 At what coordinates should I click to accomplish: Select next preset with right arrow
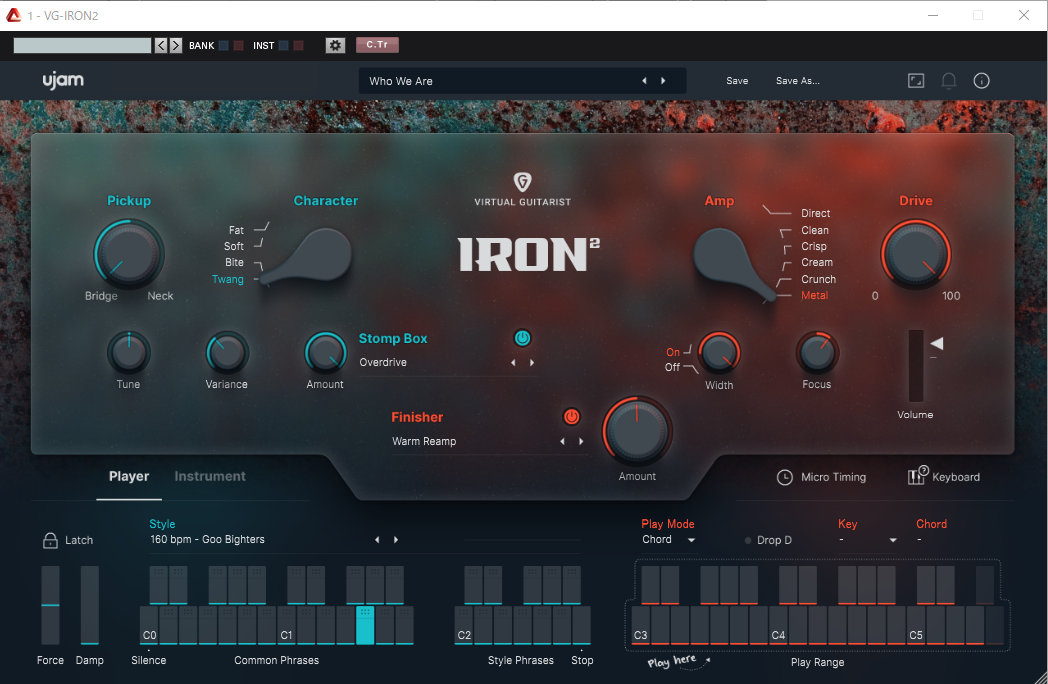(x=663, y=81)
